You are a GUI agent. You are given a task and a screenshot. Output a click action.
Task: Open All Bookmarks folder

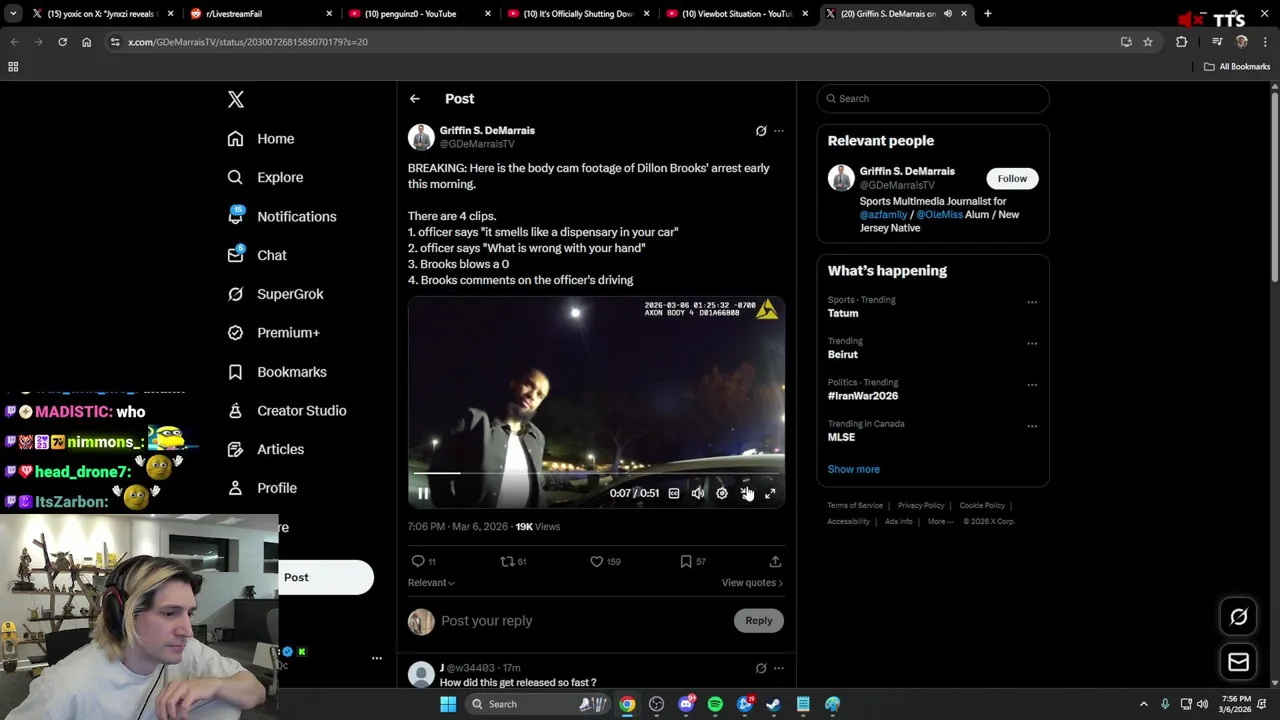click(1237, 67)
